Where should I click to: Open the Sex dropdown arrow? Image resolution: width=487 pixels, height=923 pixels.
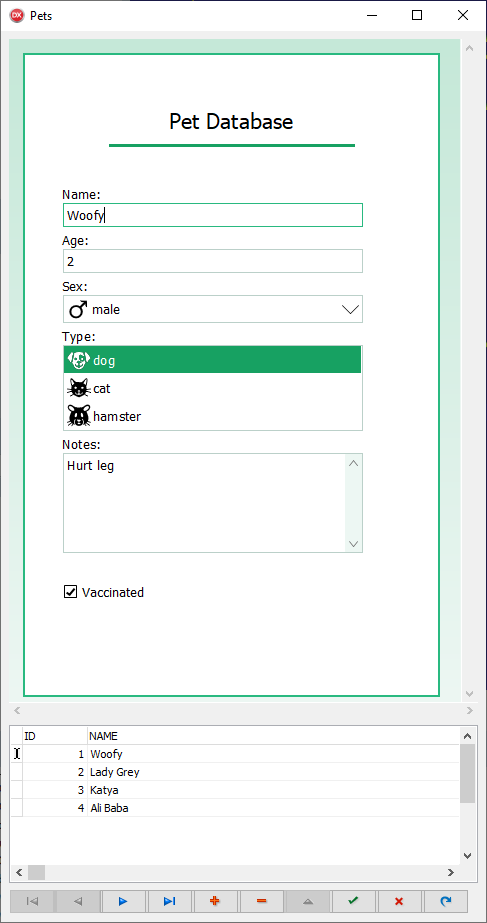coord(350,310)
